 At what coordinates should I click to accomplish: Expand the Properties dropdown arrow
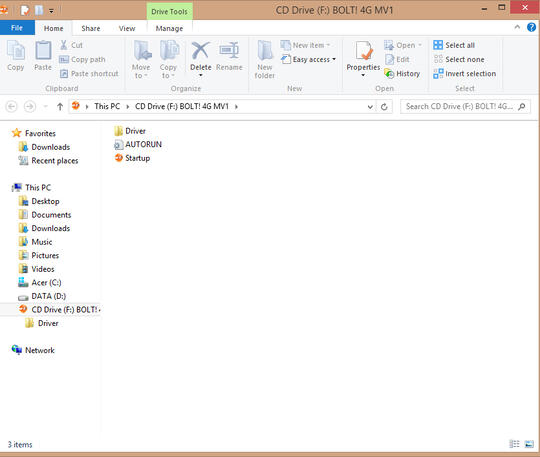tap(363, 75)
